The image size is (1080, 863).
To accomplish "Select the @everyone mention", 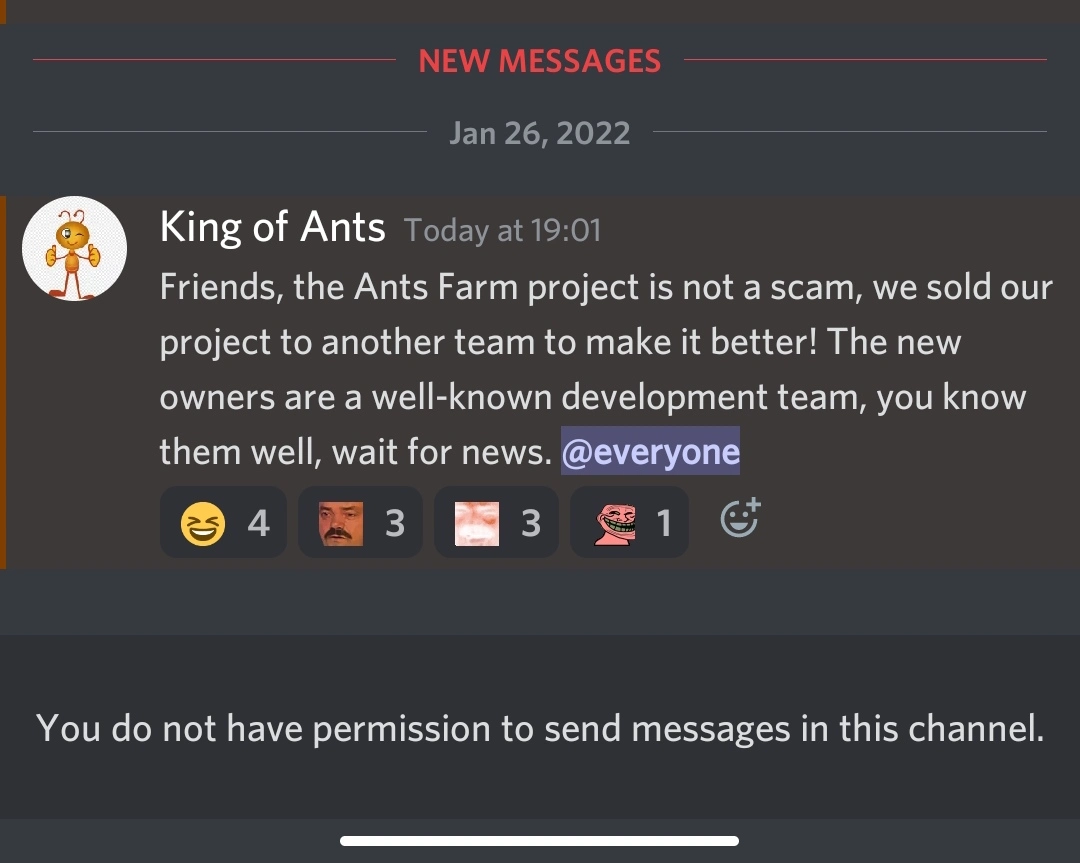I will (x=650, y=451).
